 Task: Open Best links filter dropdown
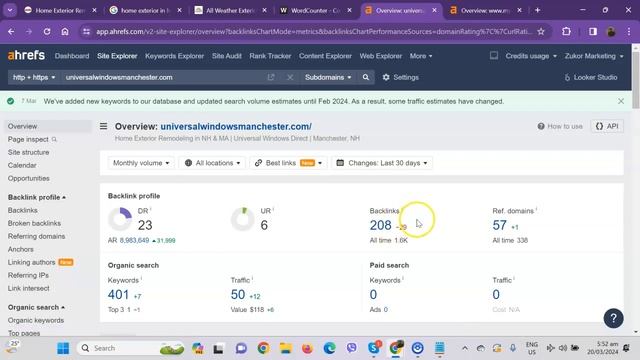(288, 163)
